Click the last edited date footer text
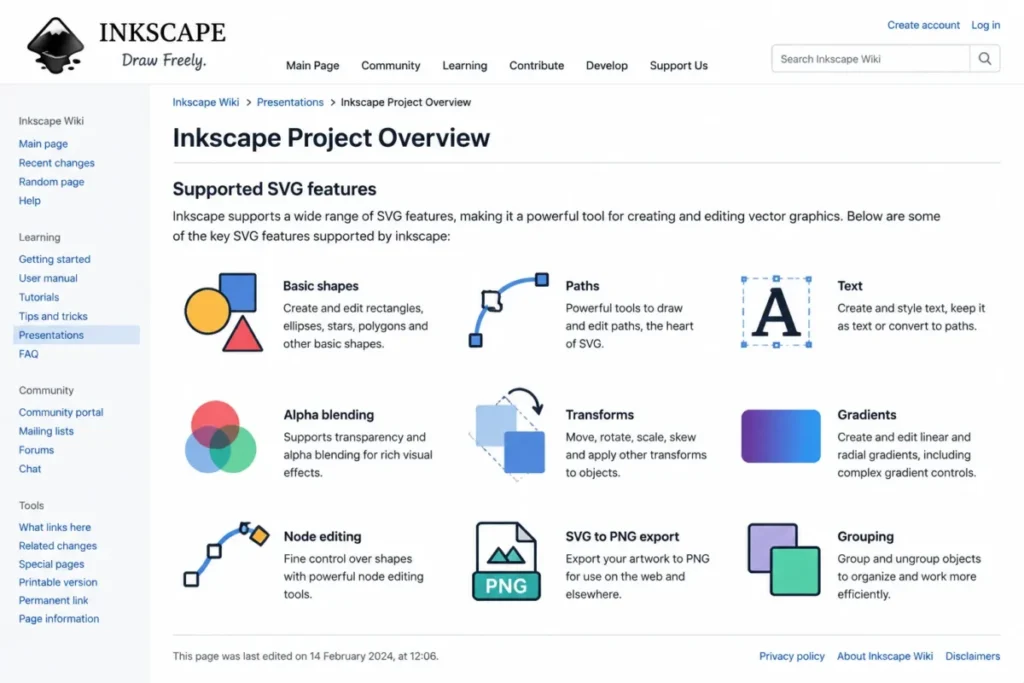 pyautogui.click(x=306, y=656)
